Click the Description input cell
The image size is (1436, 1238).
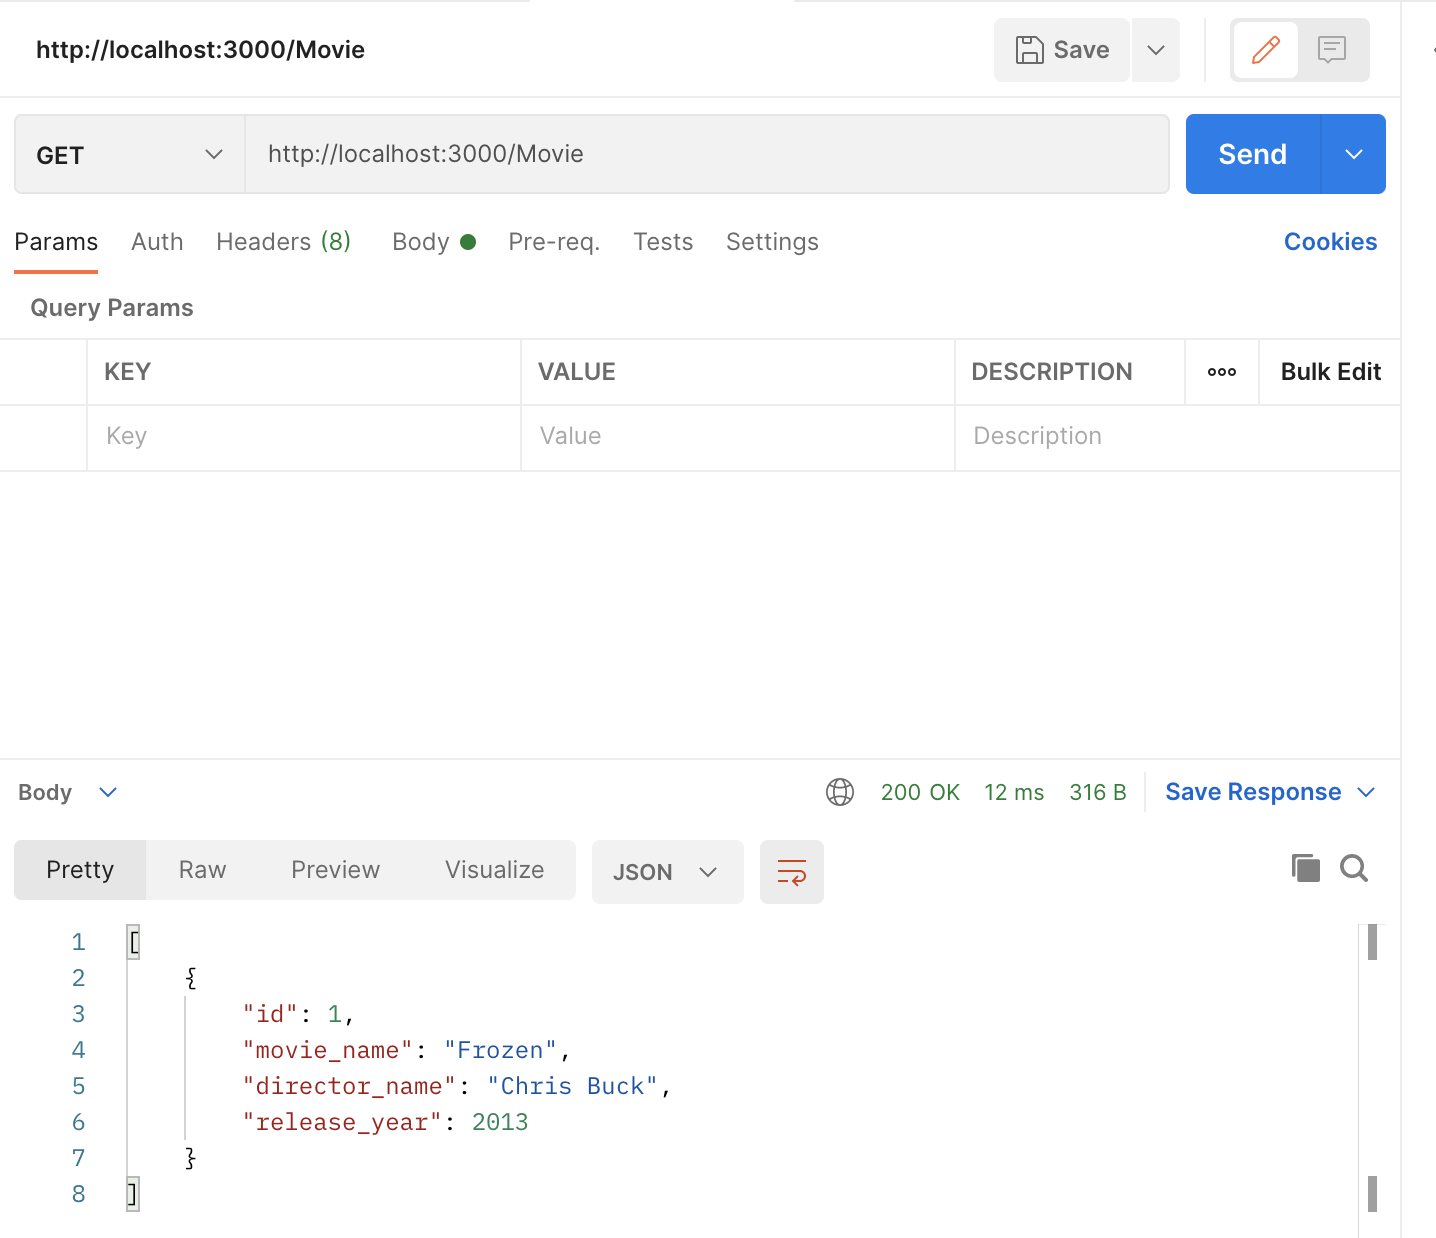1178,437
